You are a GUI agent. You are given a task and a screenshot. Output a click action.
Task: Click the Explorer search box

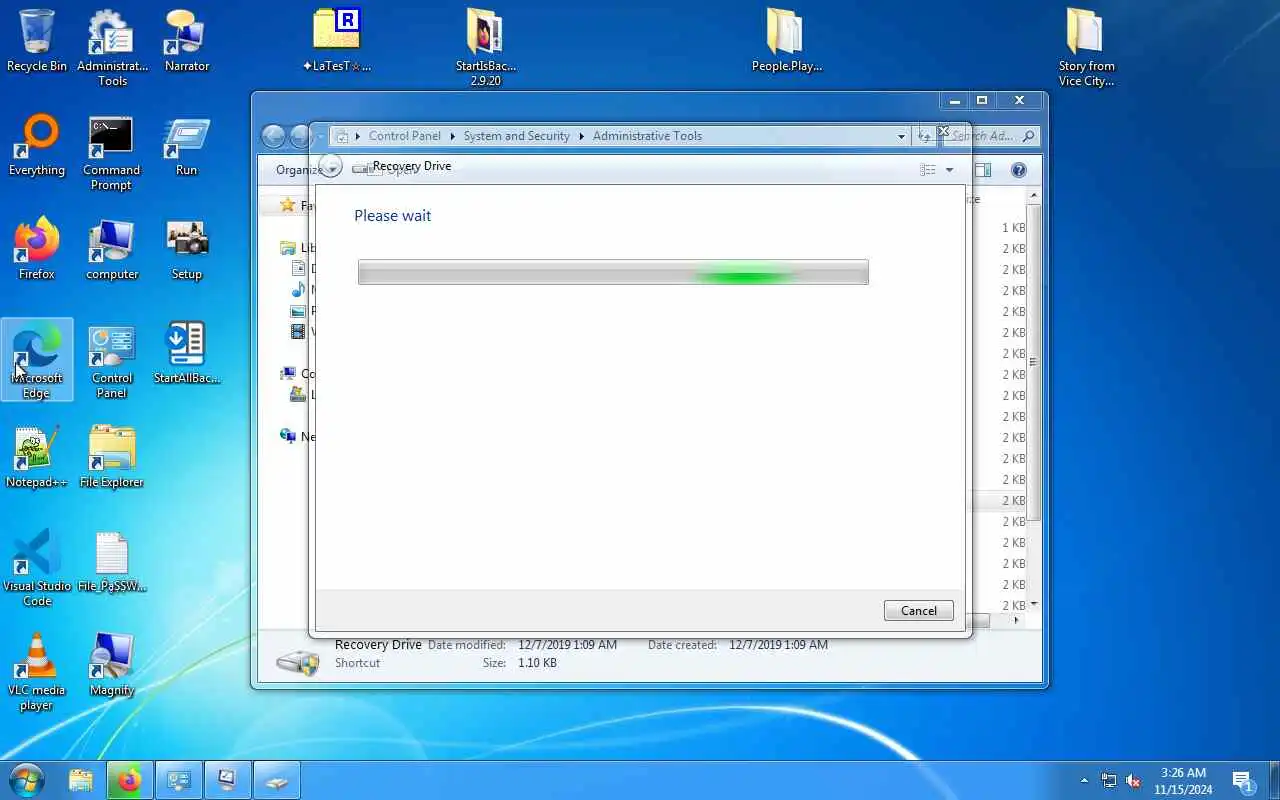coord(992,136)
